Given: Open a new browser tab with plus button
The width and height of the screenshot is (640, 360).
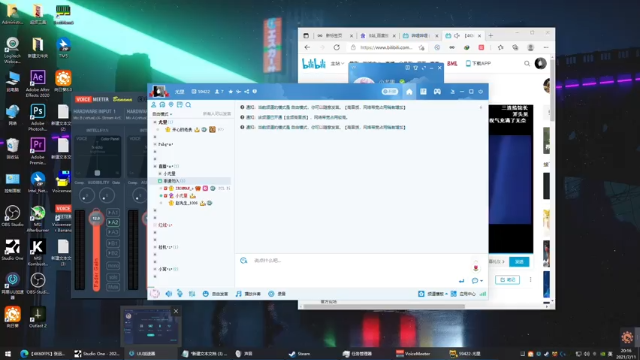Looking at the screenshot, I should [x=491, y=36].
